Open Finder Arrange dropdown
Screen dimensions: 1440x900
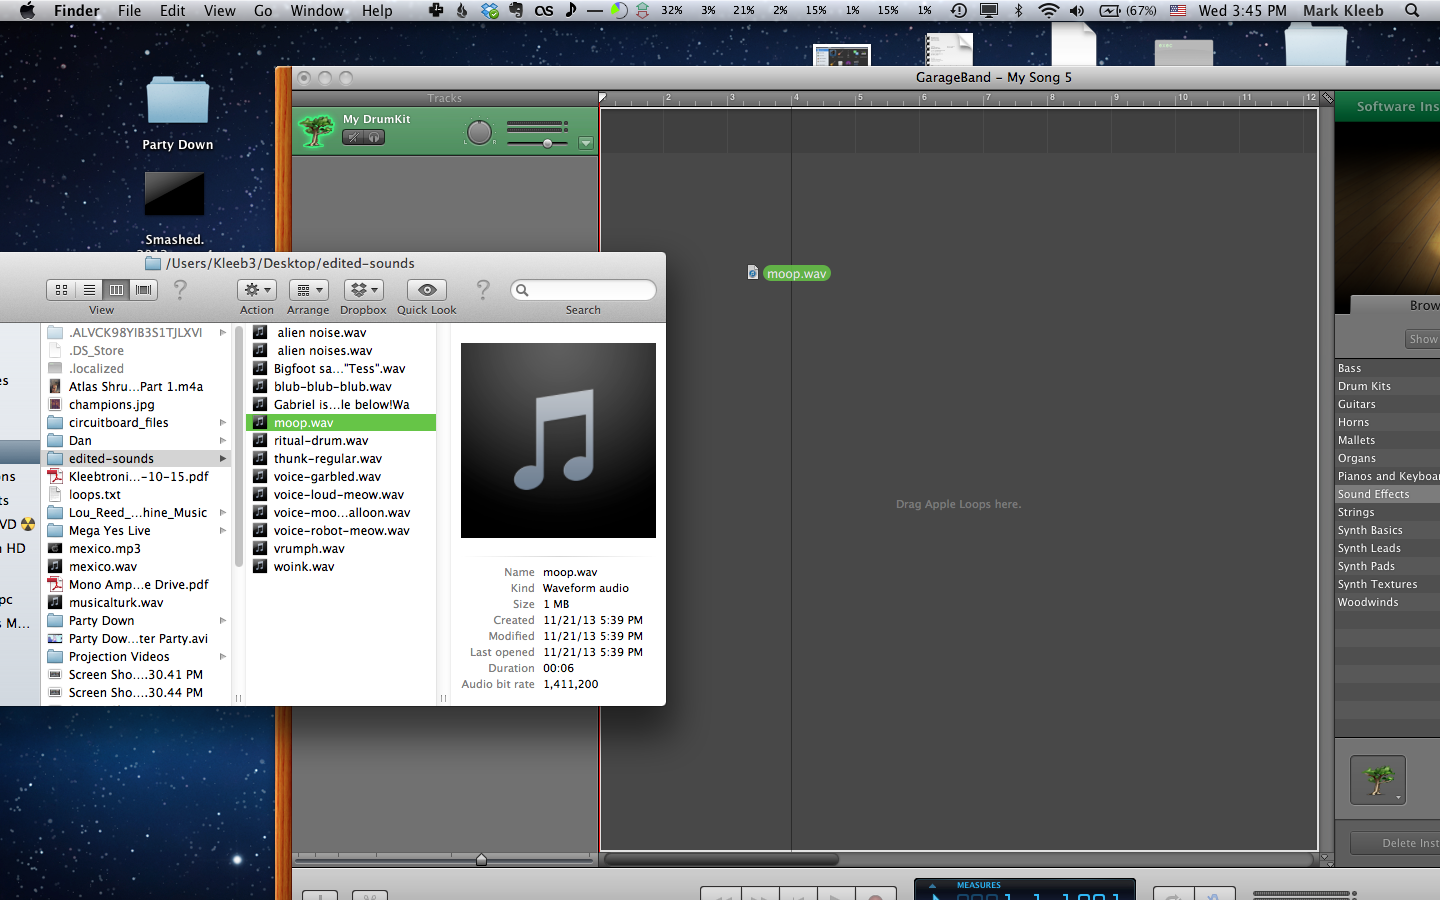click(308, 290)
